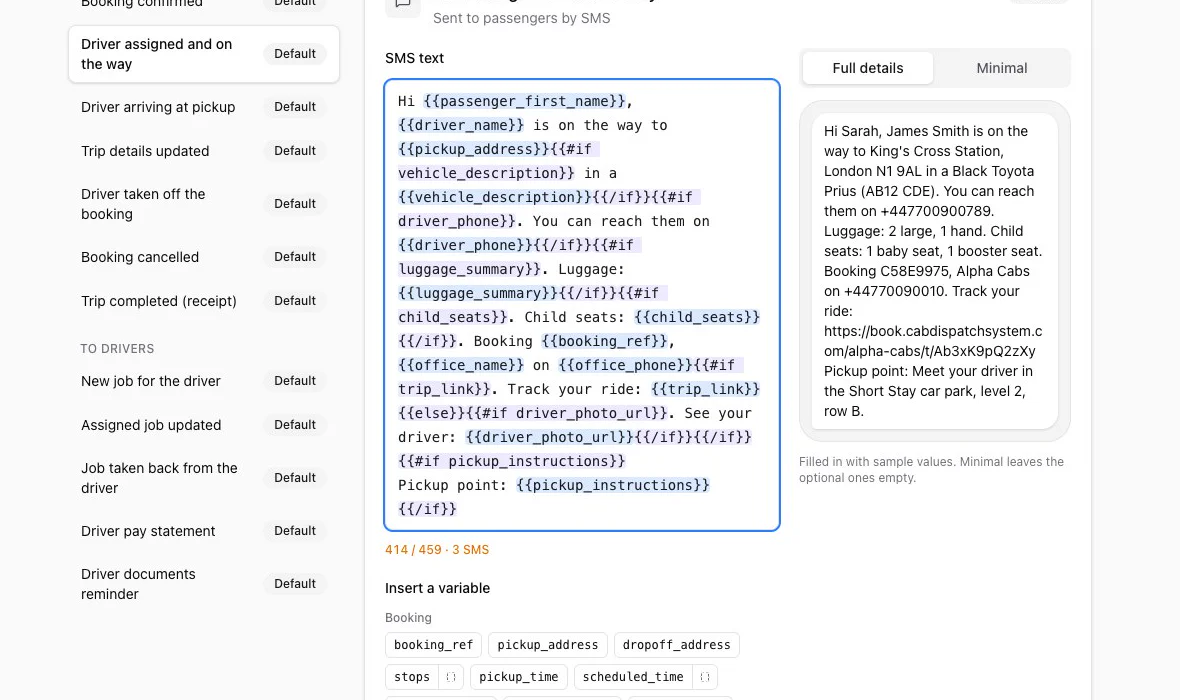Open 'Driver pay statement' template

[x=204, y=531]
